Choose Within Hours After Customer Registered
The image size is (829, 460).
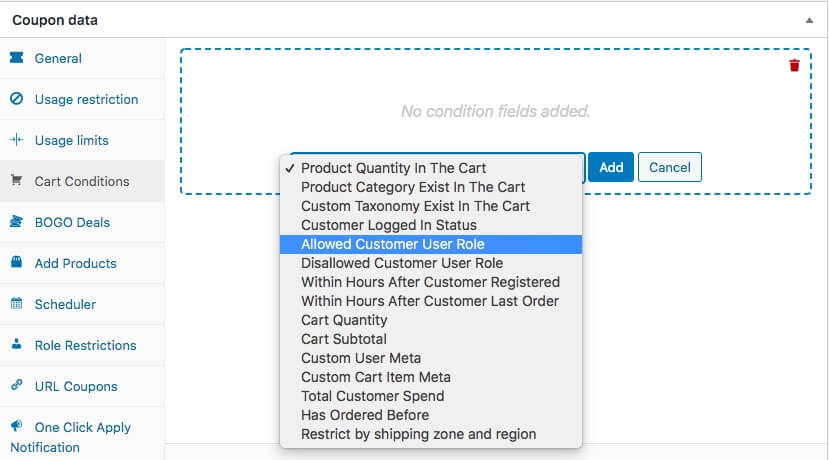(431, 282)
